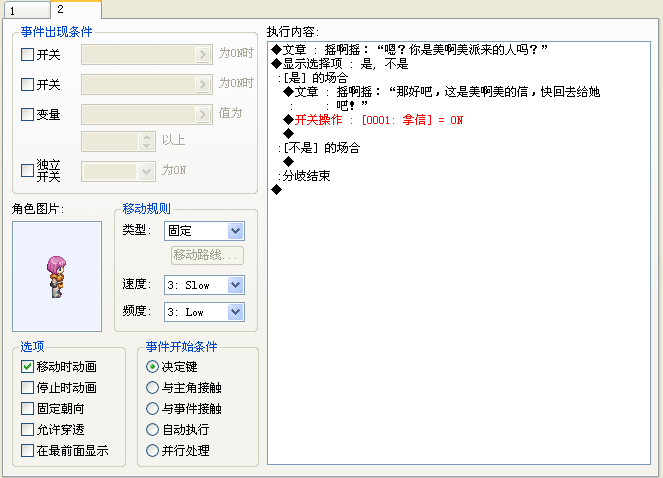
Task: Tick the 变量 condition checkbox
Action: (27, 115)
